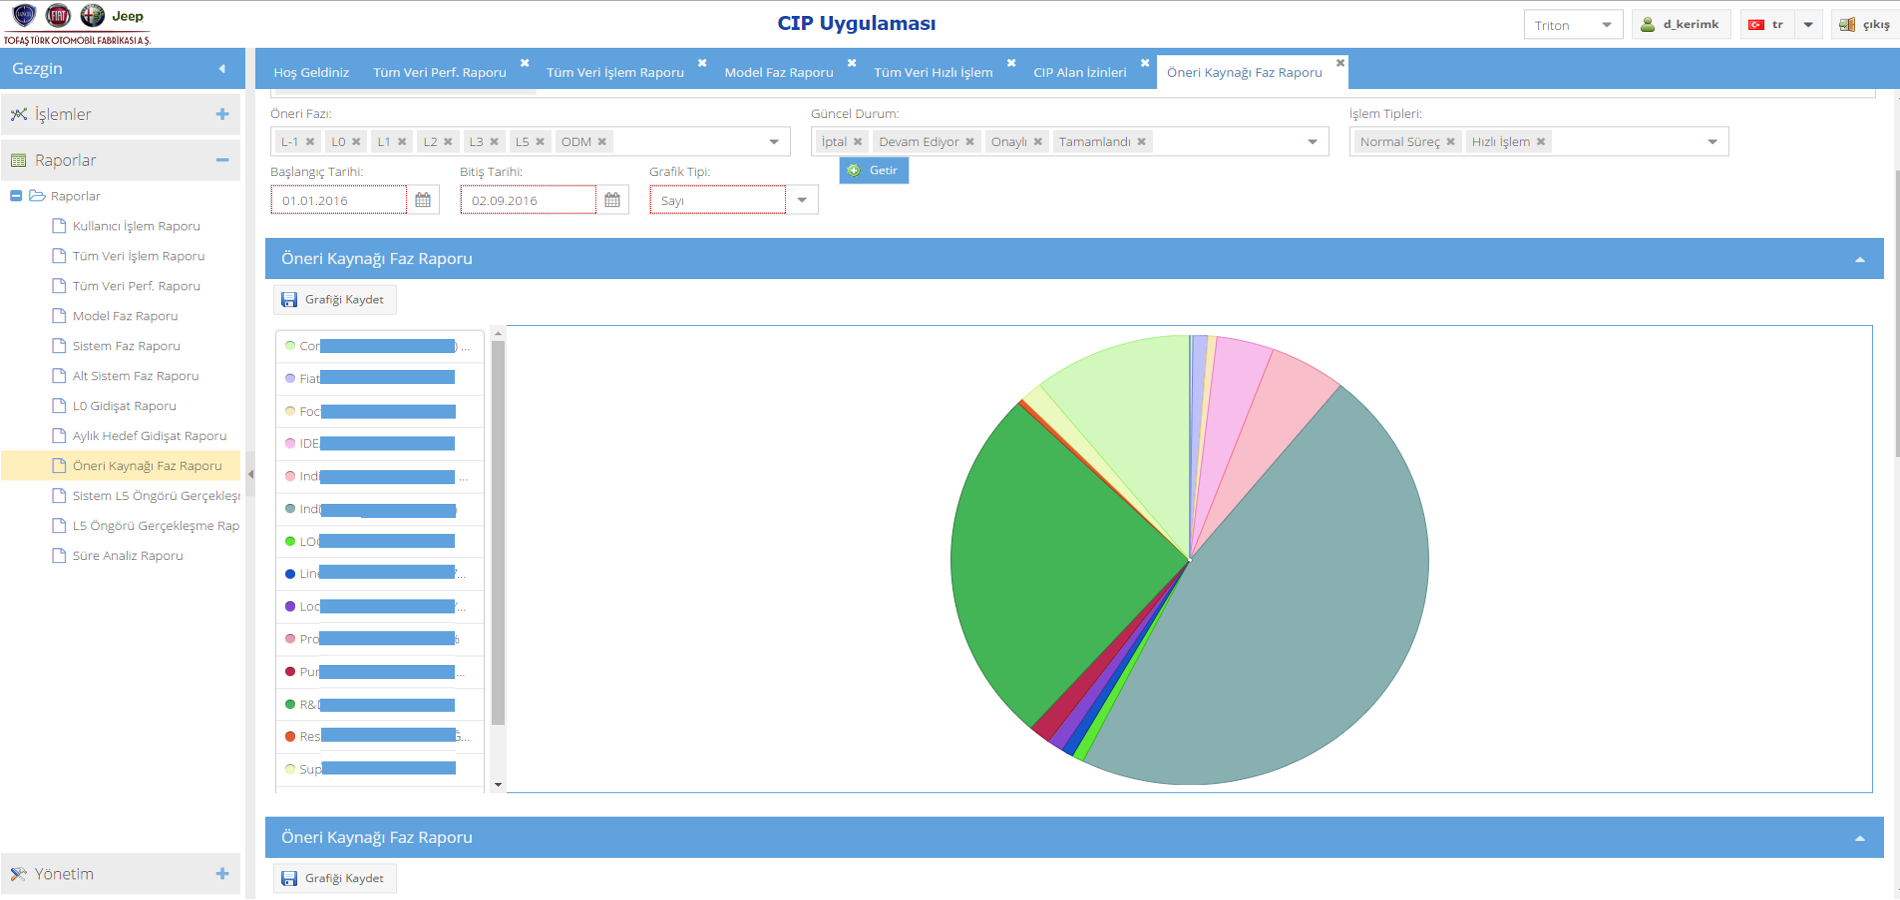Viewport: 1900px width, 900px height.
Task: Collapse the Raporlar tree folder
Action: point(16,196)
